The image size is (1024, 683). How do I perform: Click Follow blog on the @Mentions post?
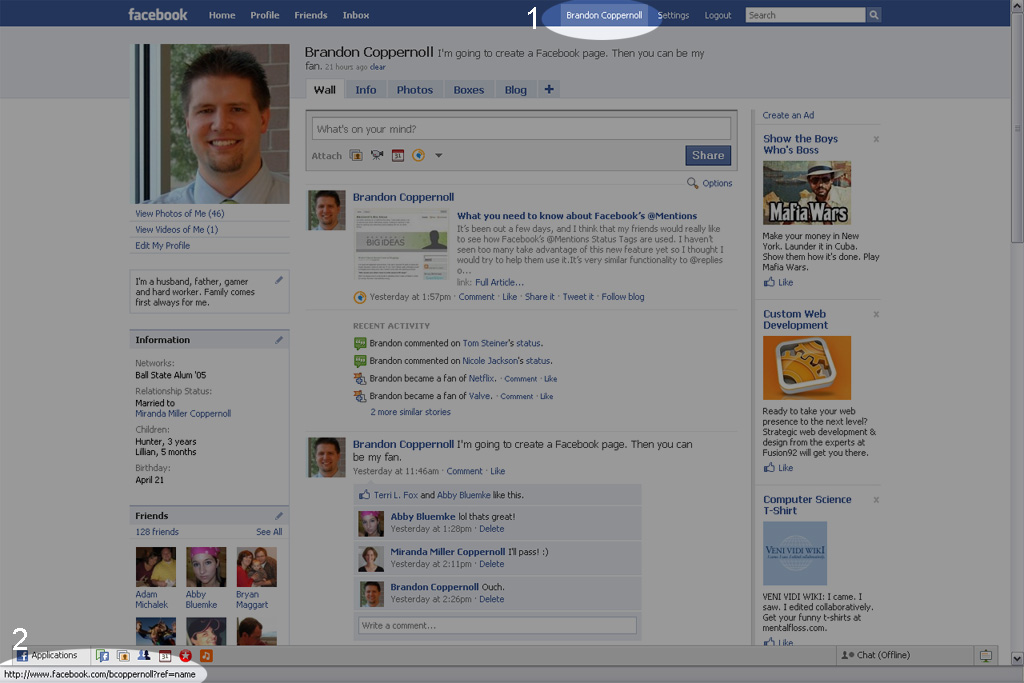click(623, 296)
